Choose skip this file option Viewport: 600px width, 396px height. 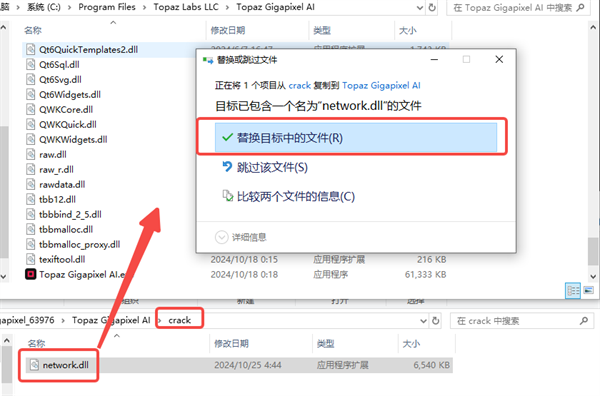tap(272, 167)
